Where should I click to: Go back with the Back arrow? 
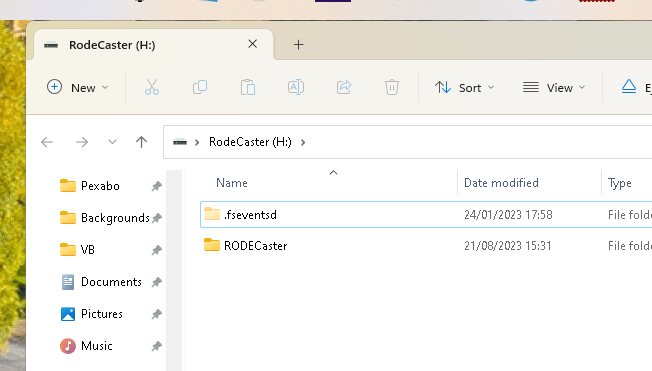click(x=47, y=142)
